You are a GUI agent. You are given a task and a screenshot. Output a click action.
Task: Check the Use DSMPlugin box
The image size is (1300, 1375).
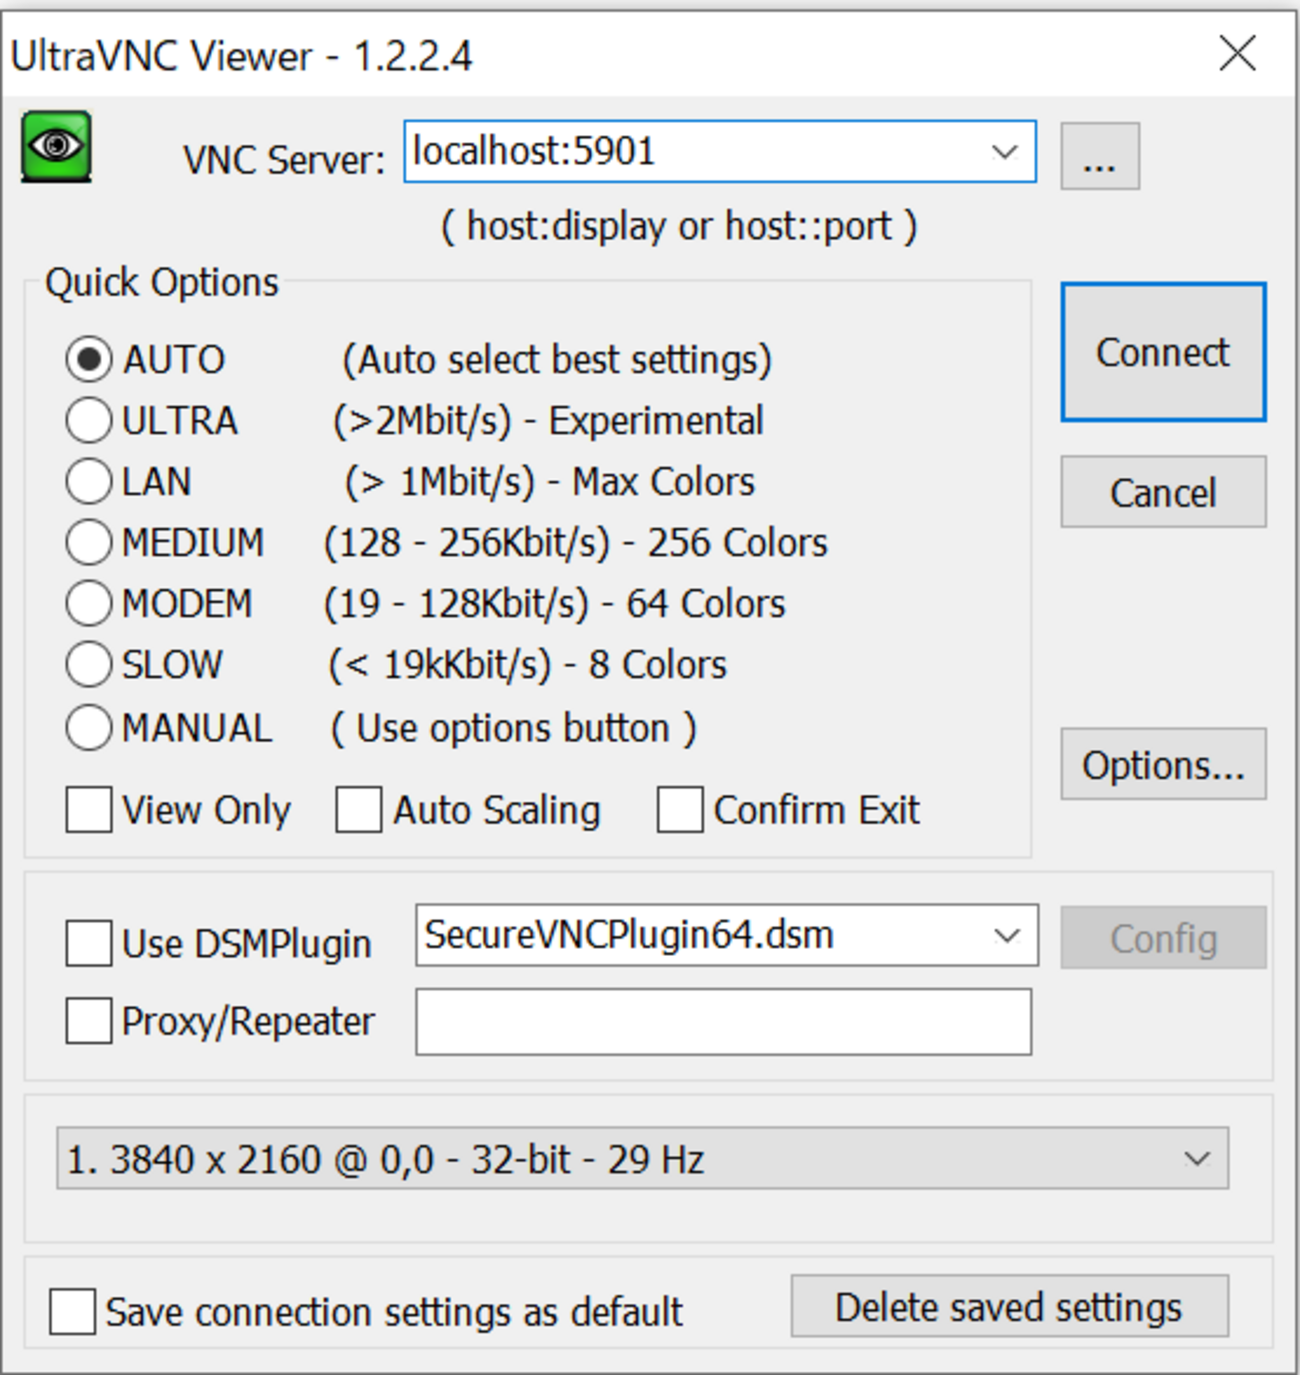coord(89,944)
